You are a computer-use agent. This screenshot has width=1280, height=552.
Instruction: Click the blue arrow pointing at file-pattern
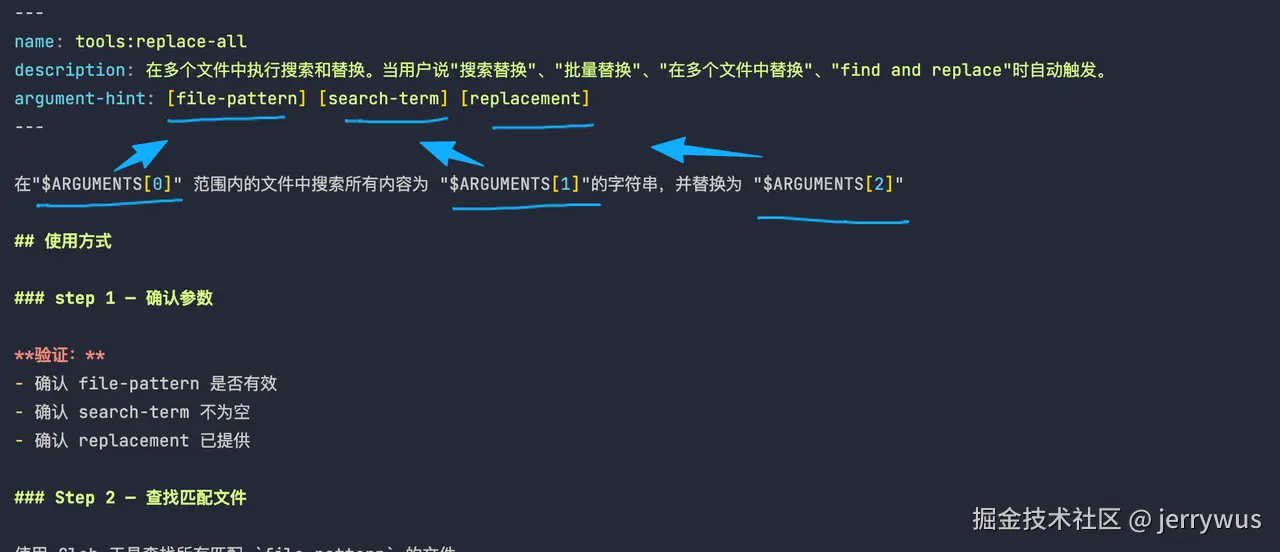click(142, 156)
